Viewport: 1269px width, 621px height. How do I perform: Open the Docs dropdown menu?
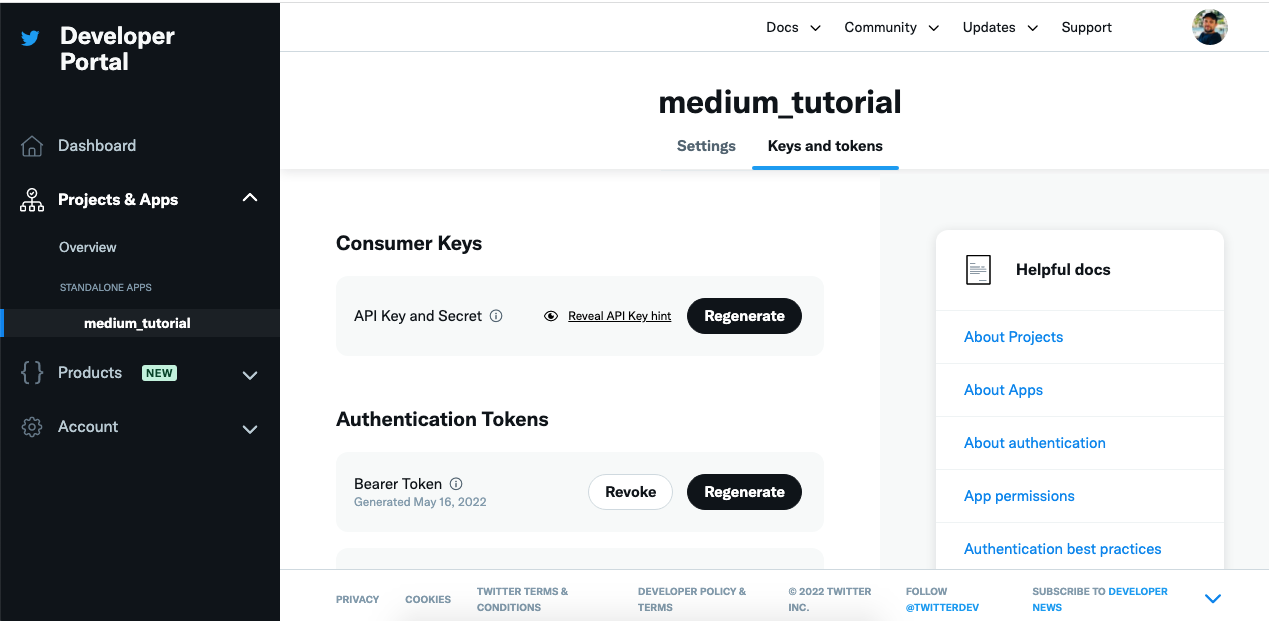point(794,27)
